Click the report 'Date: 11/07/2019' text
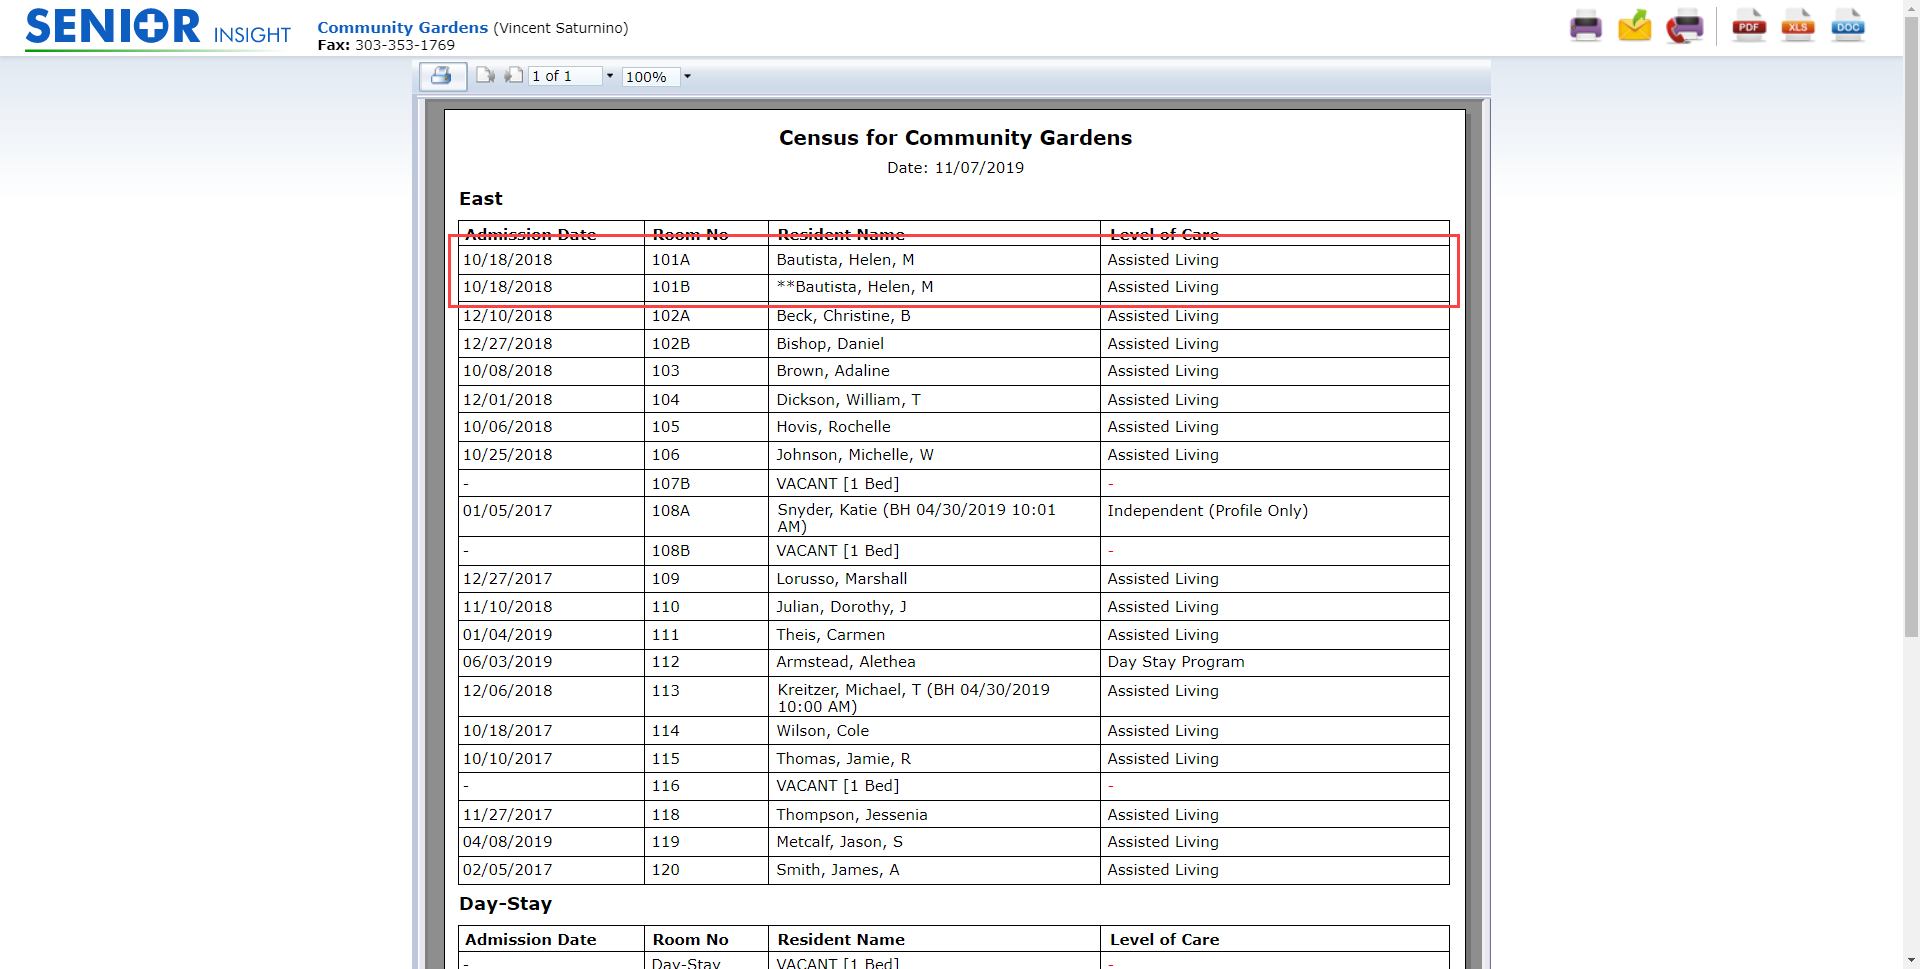The height and width of the screenshot is (969, 1920). (955, 168)
